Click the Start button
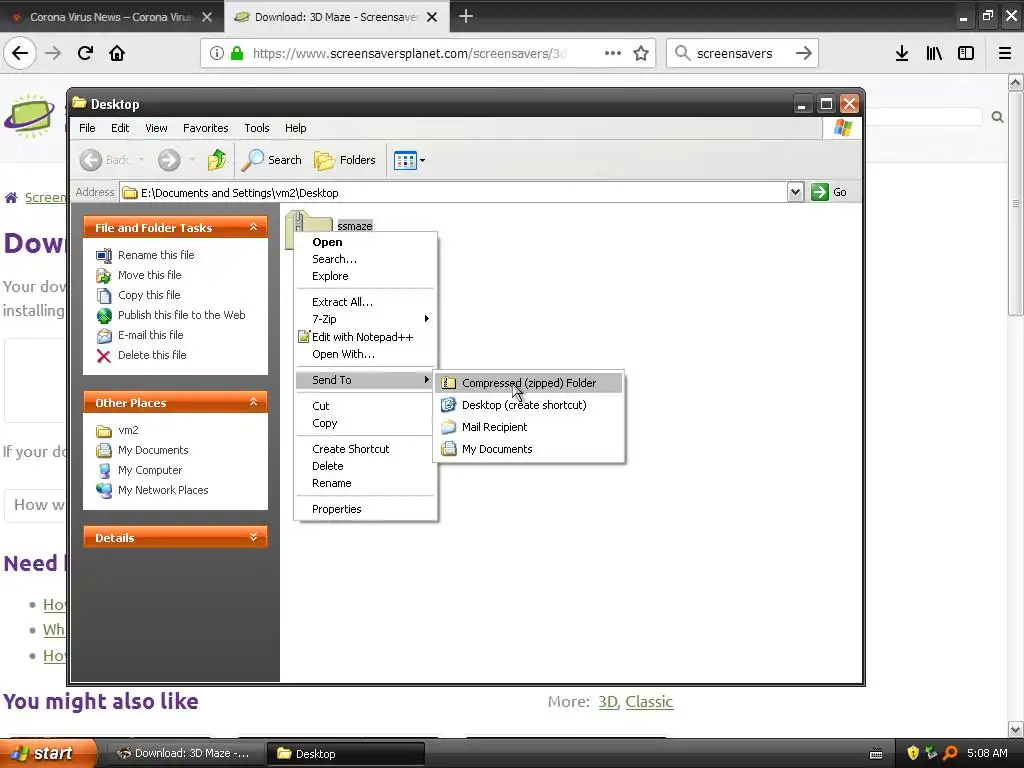The height and width of the screenshot is (768, 1024). click(47, 753)
